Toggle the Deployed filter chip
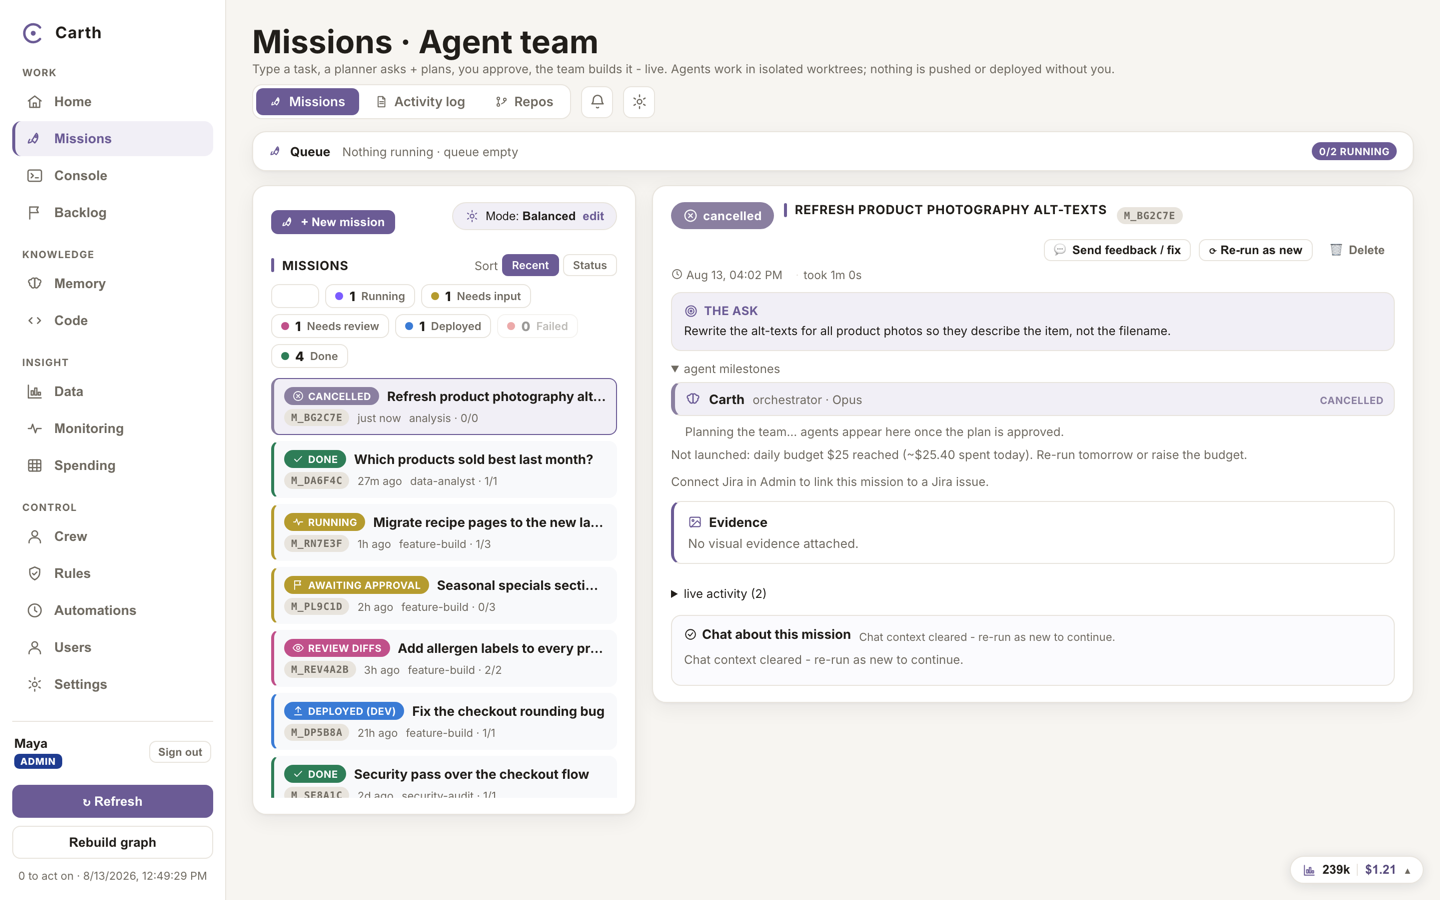The height and width of the screenshot is (900, 1440). tap(443, 326)
